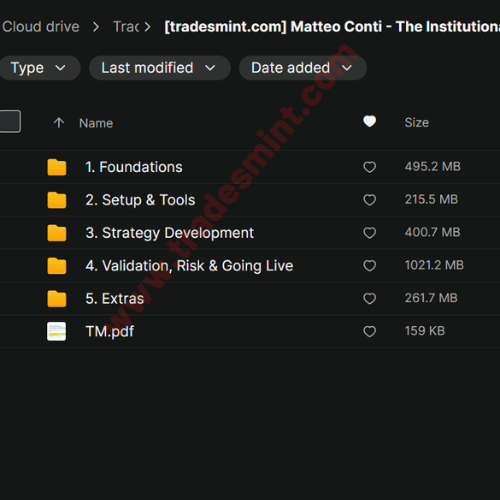
Task: Sort by Name column header
Action: tap(96, 123)
